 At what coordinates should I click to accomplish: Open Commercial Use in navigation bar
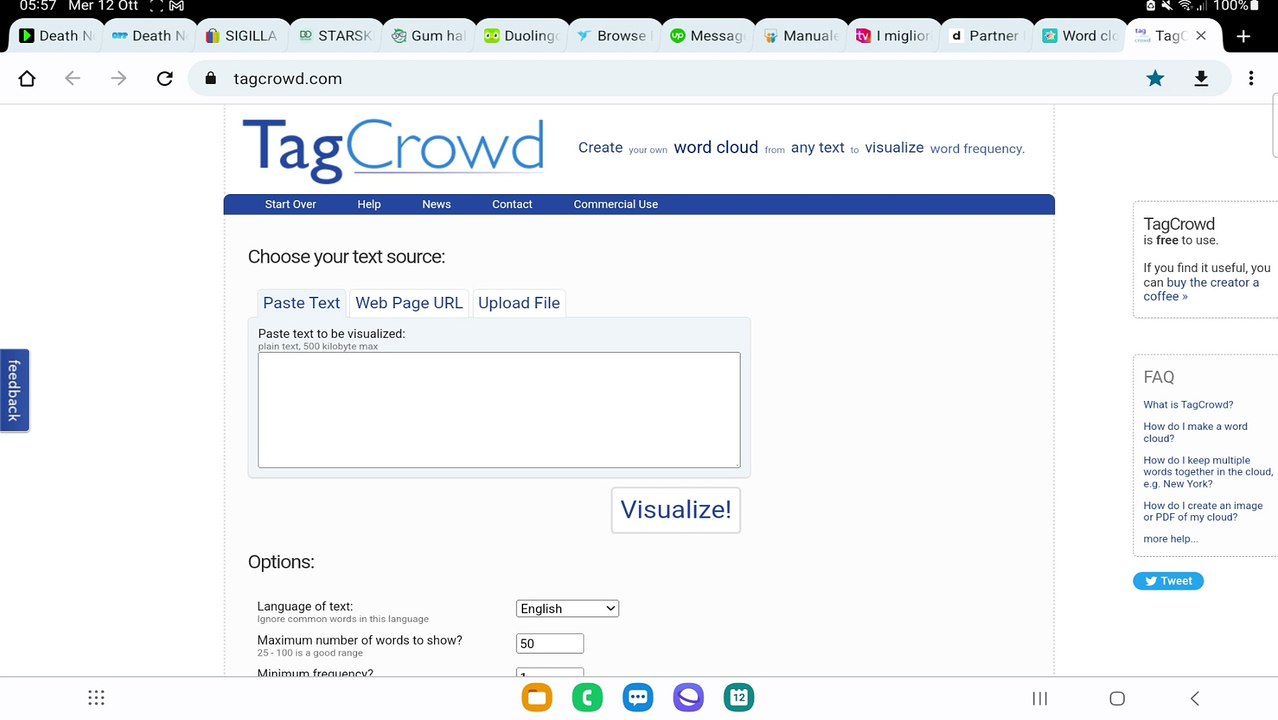[x=615, y=204]
